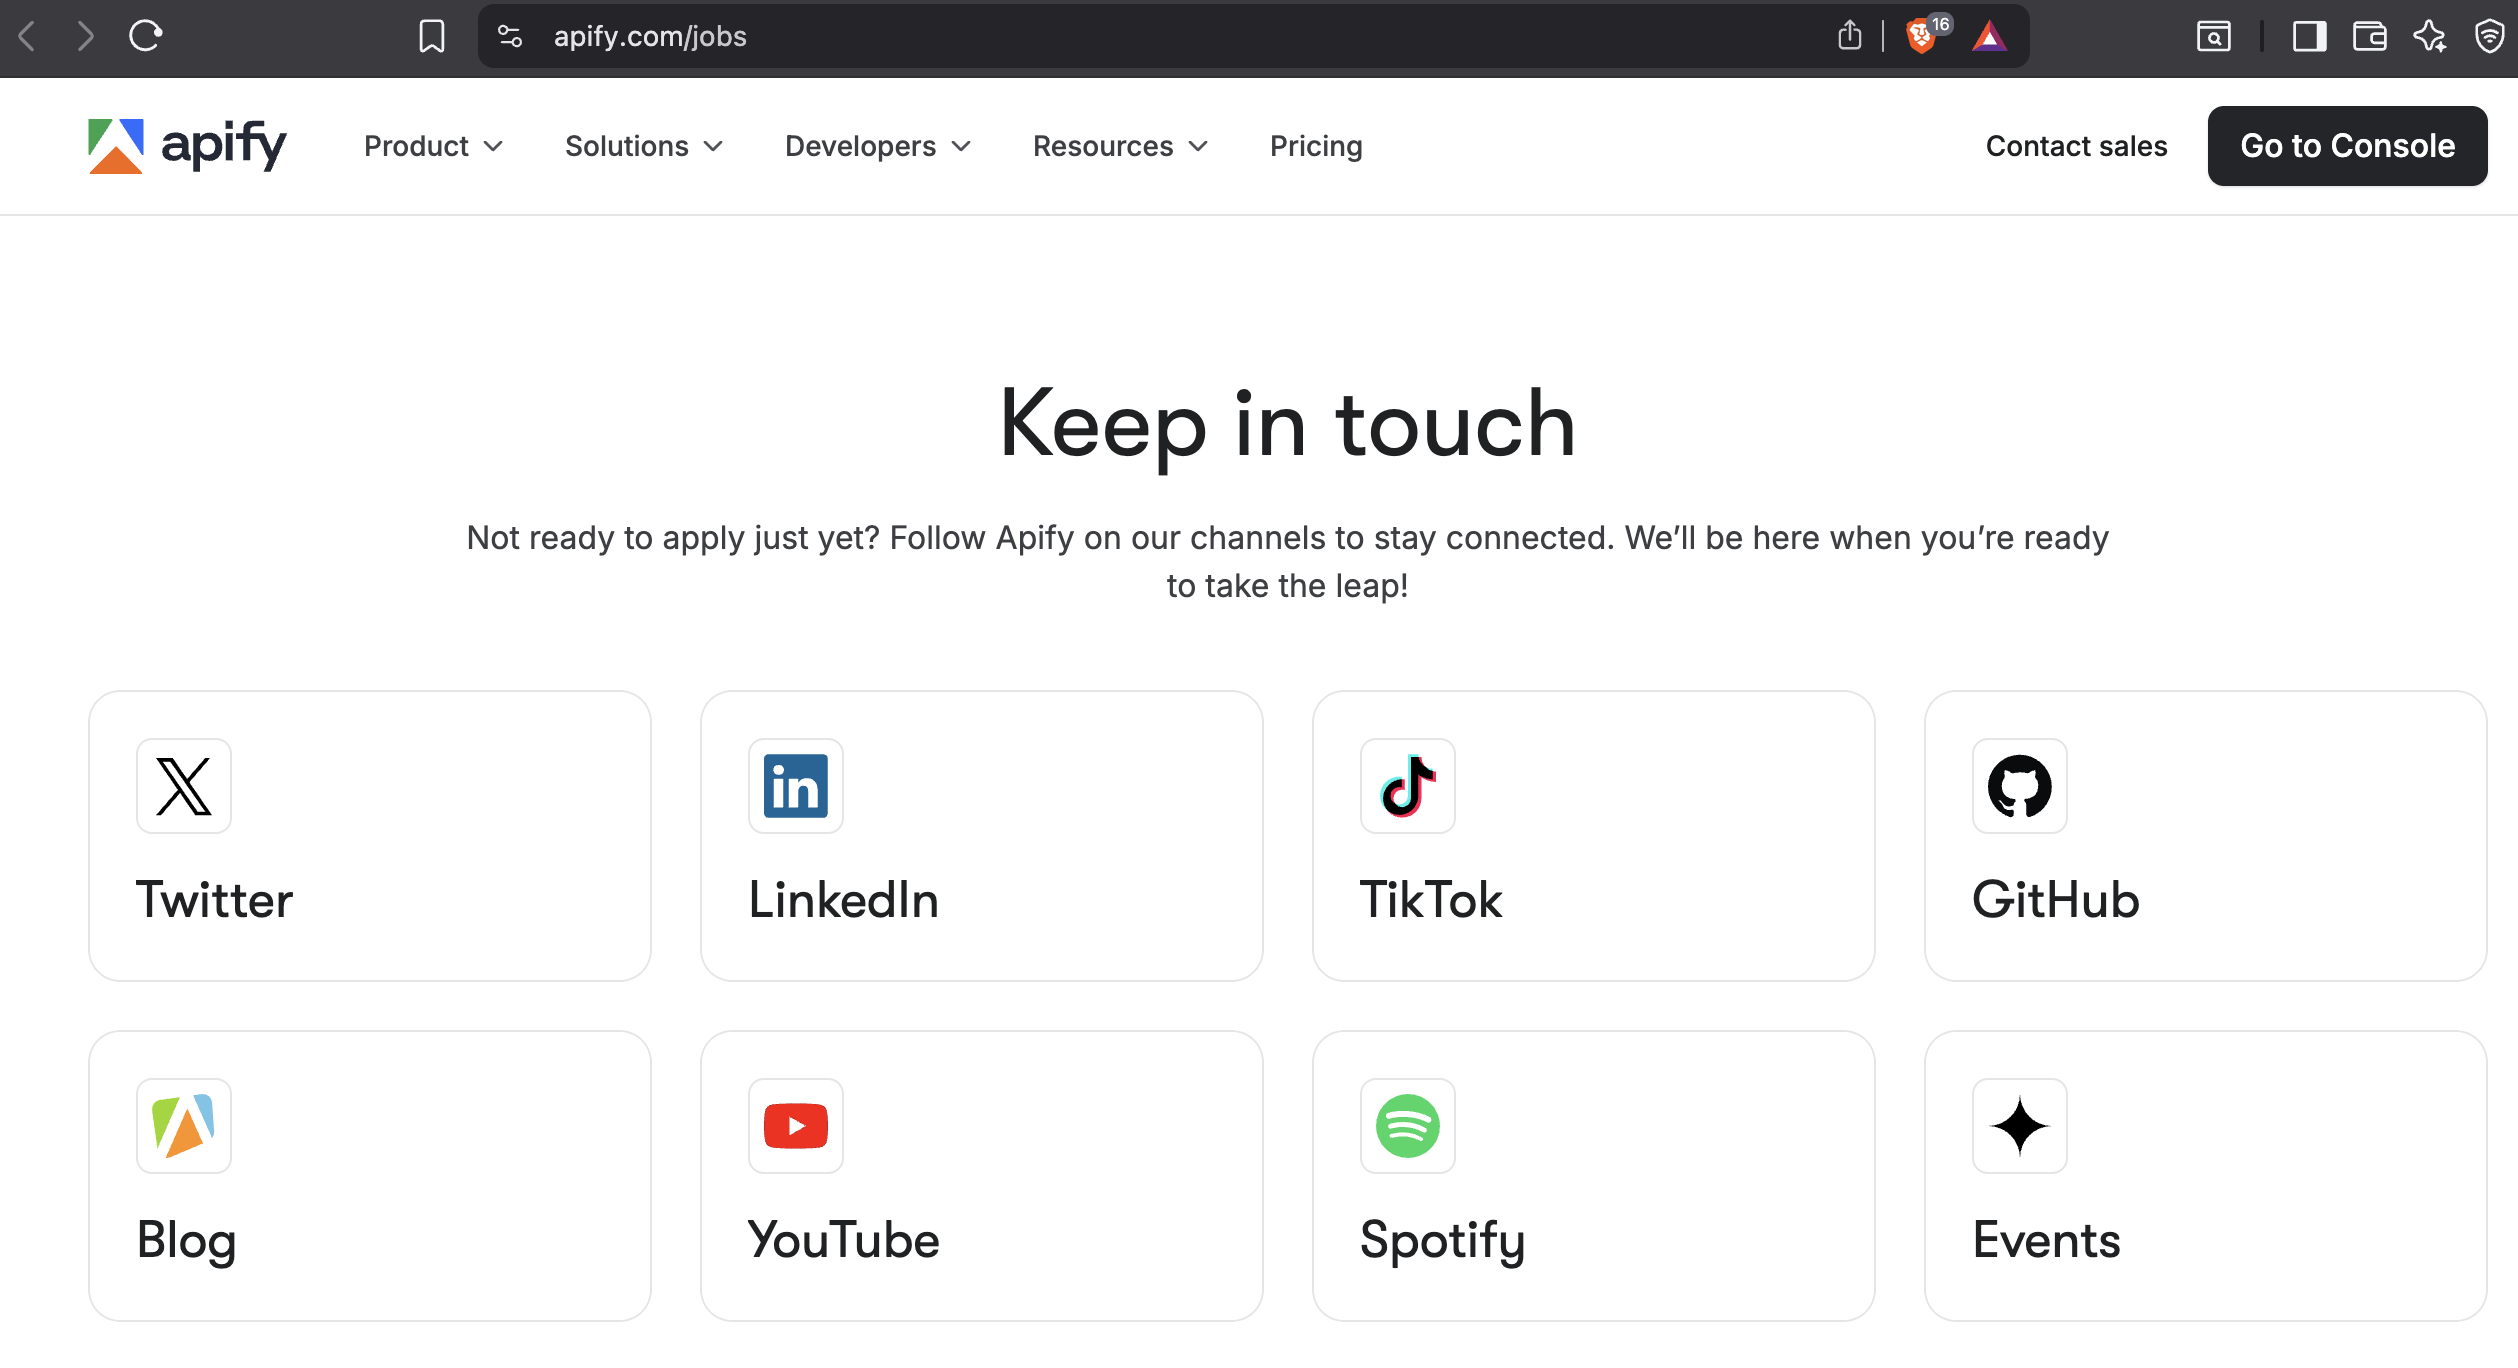
Task: Open the GitHub card title link
Action: point(2056,900)
